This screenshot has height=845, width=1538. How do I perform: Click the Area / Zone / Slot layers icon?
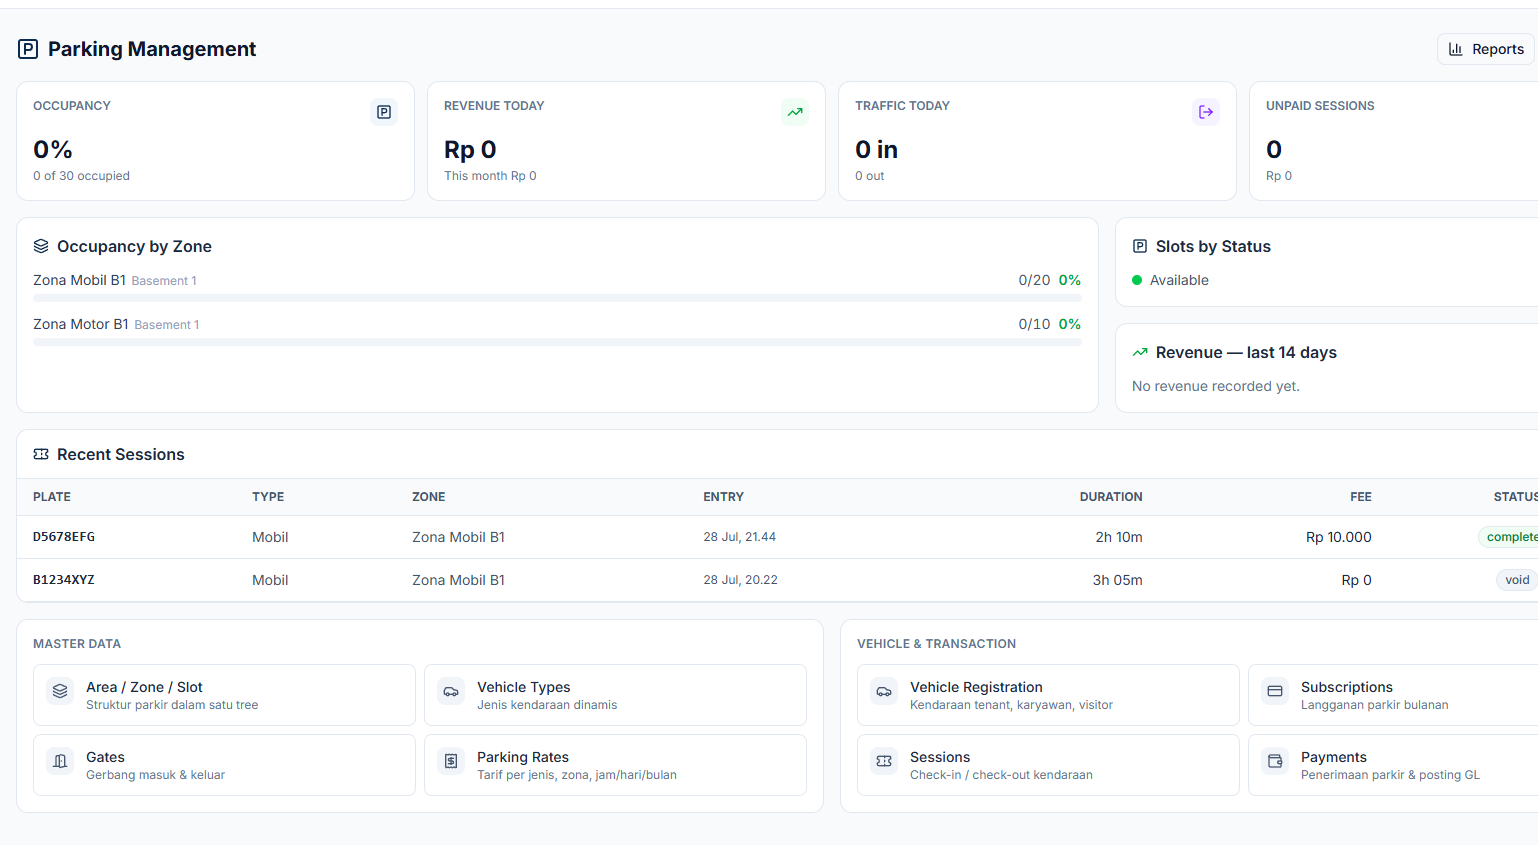click(x=60, y=691)
